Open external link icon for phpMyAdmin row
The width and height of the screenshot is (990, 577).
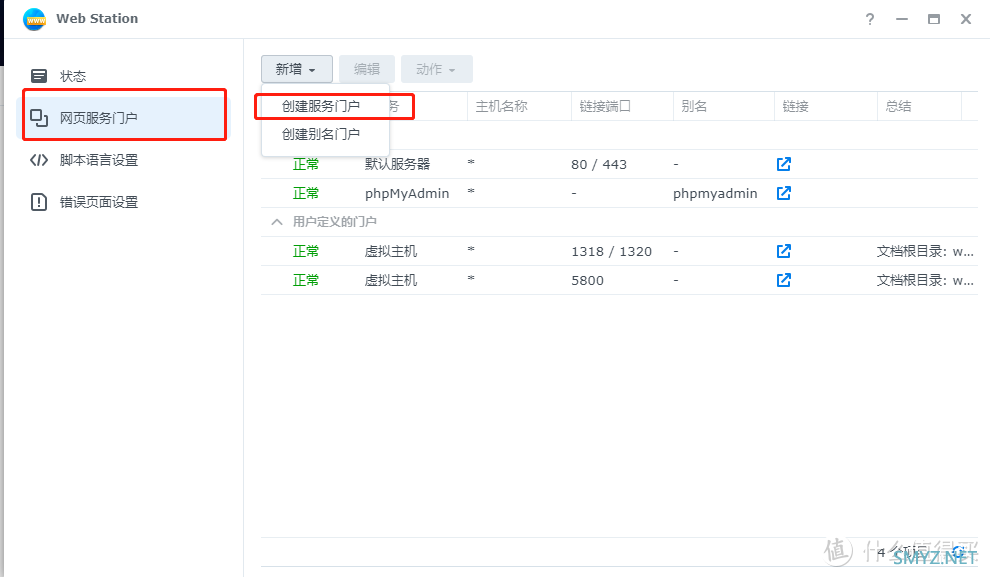(784, 193)
